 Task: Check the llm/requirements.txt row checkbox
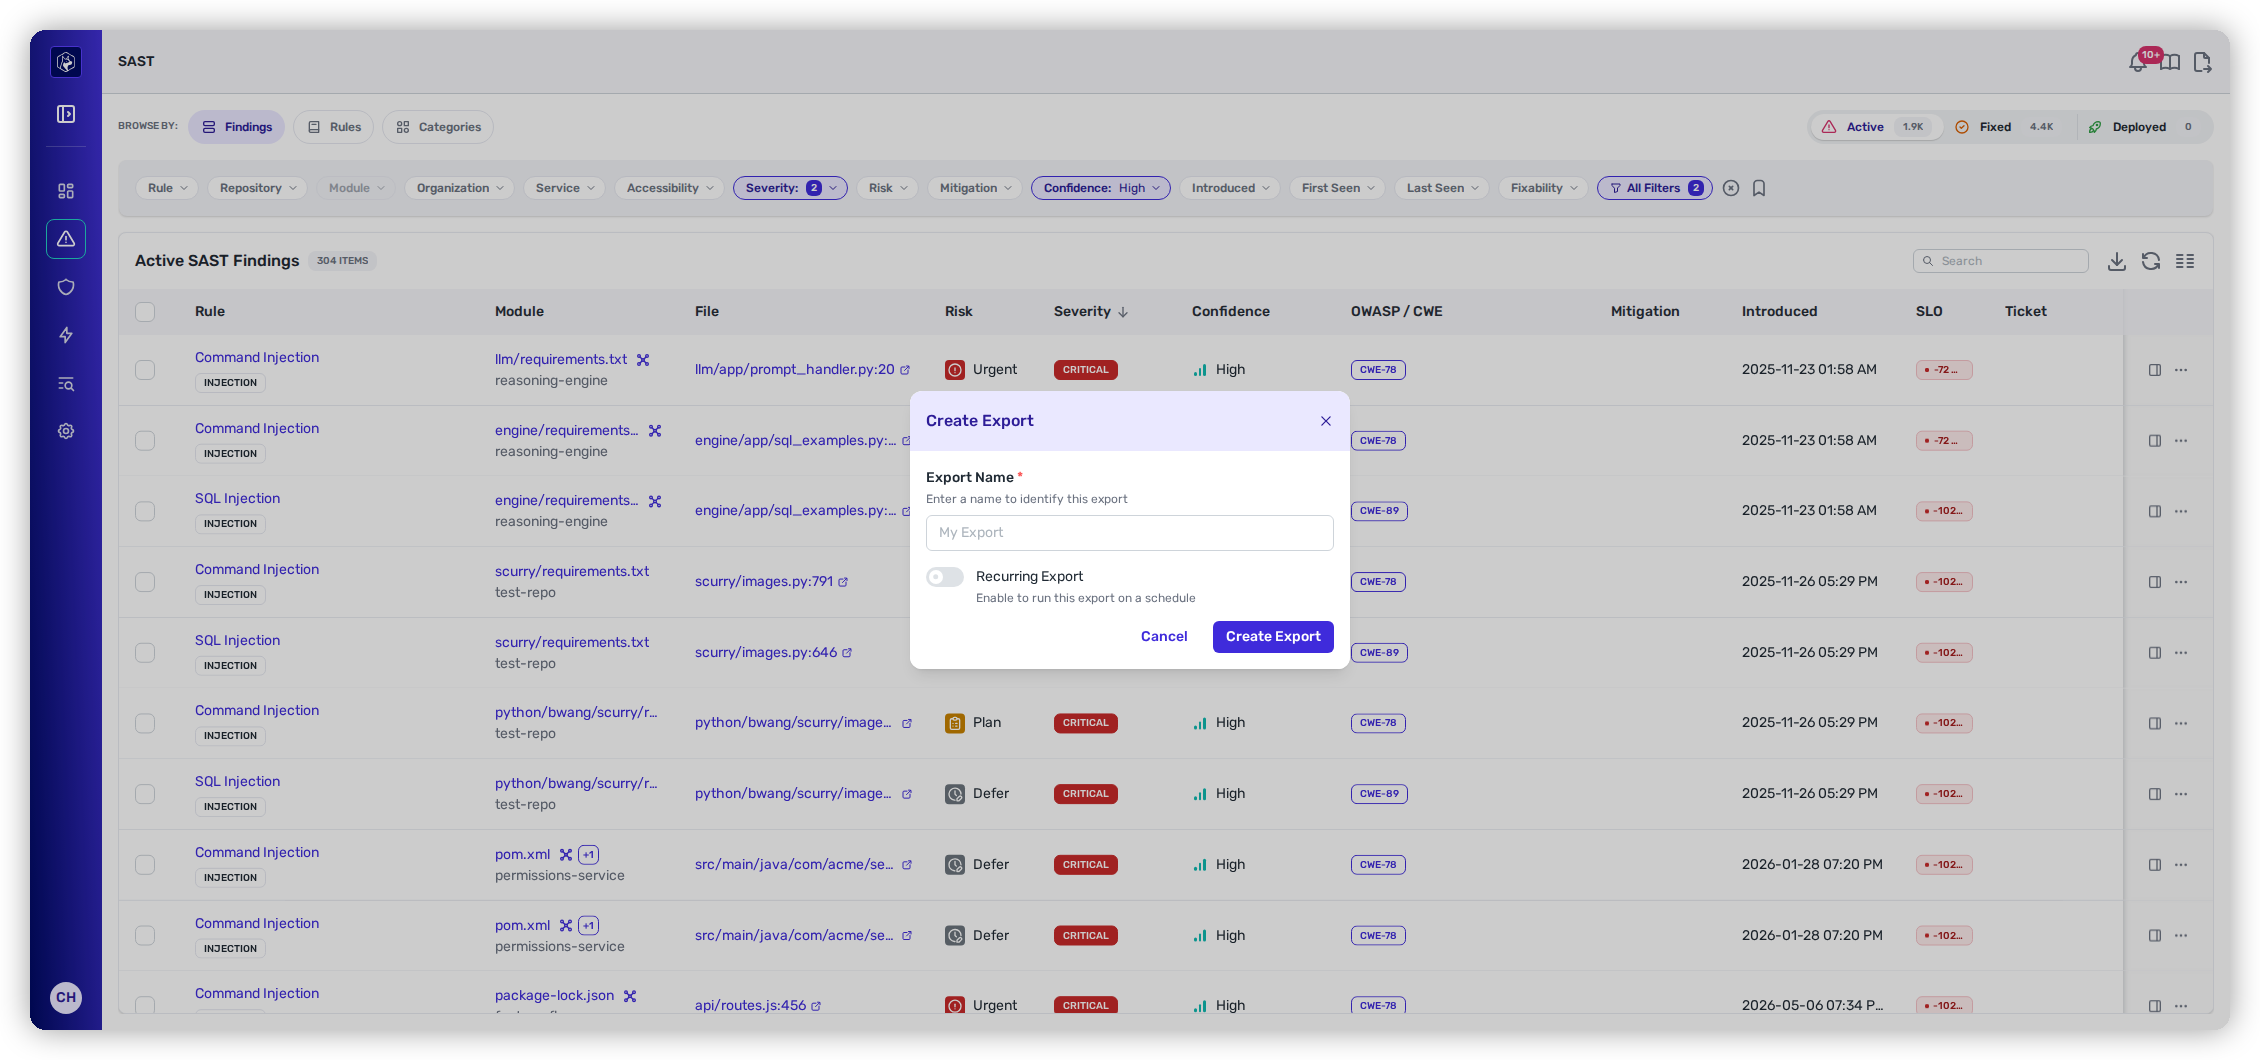click(145, 370)
